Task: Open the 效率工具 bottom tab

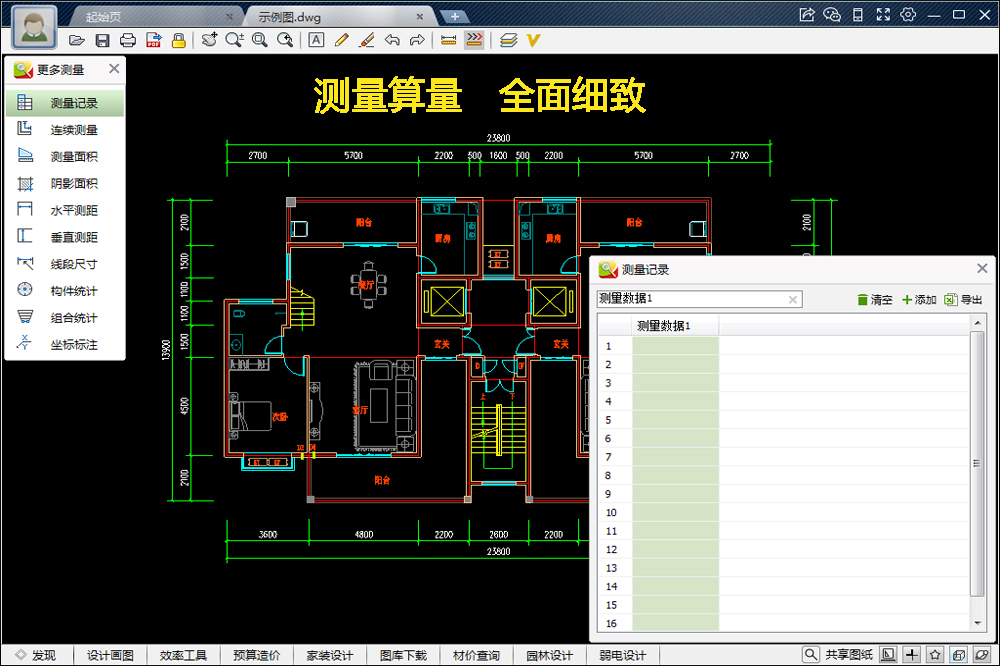Action: (183, 655)
